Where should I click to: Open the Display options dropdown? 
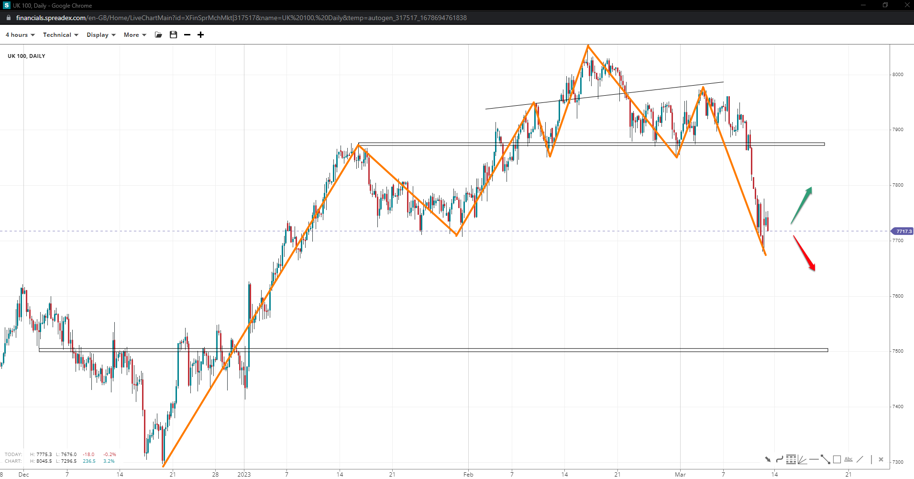tap(101, 35)
